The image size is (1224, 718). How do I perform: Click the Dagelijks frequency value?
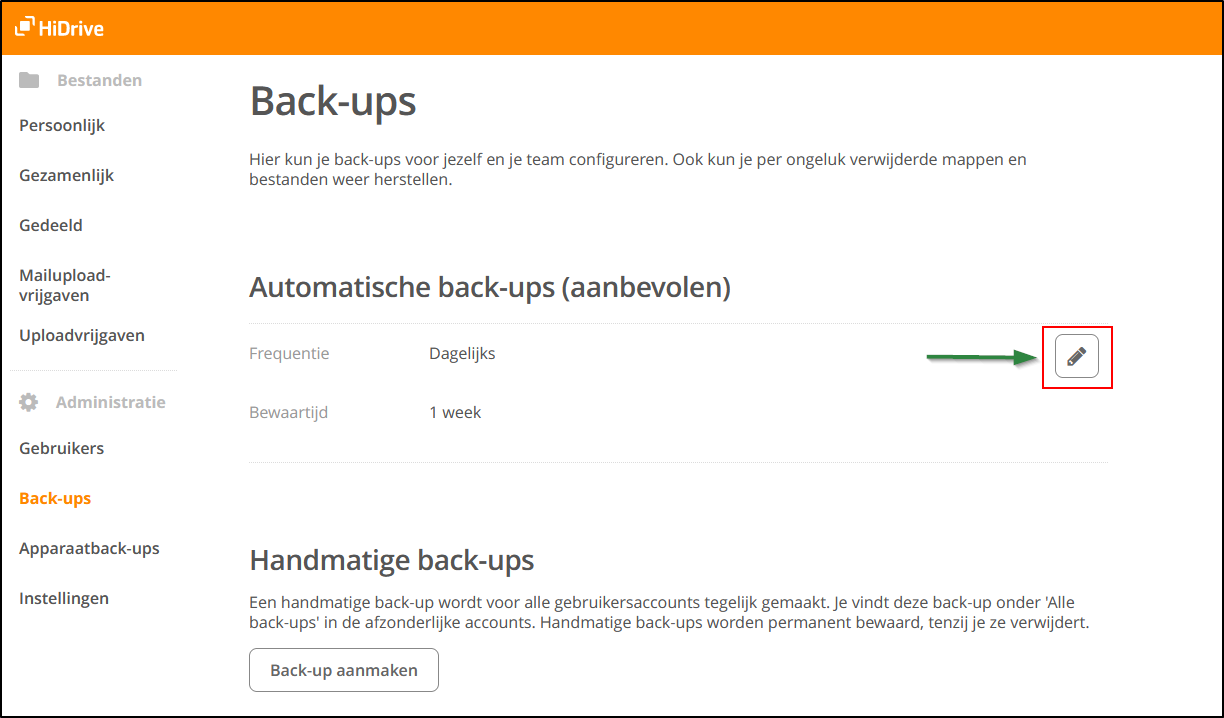point(461,353)
